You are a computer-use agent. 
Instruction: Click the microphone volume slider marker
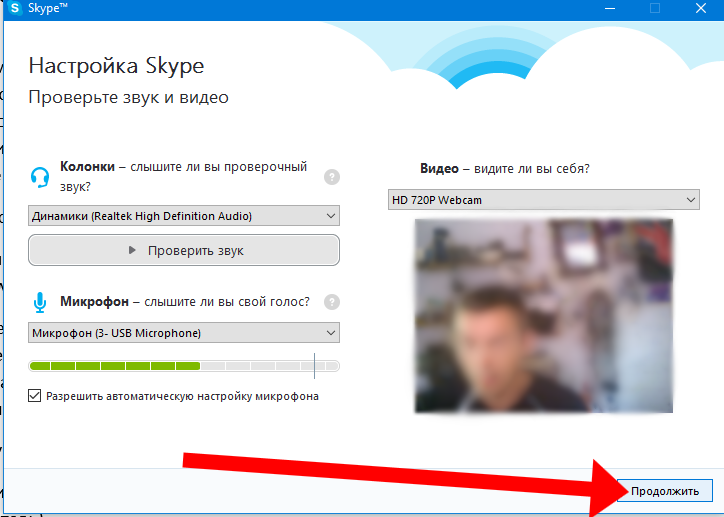315,366
